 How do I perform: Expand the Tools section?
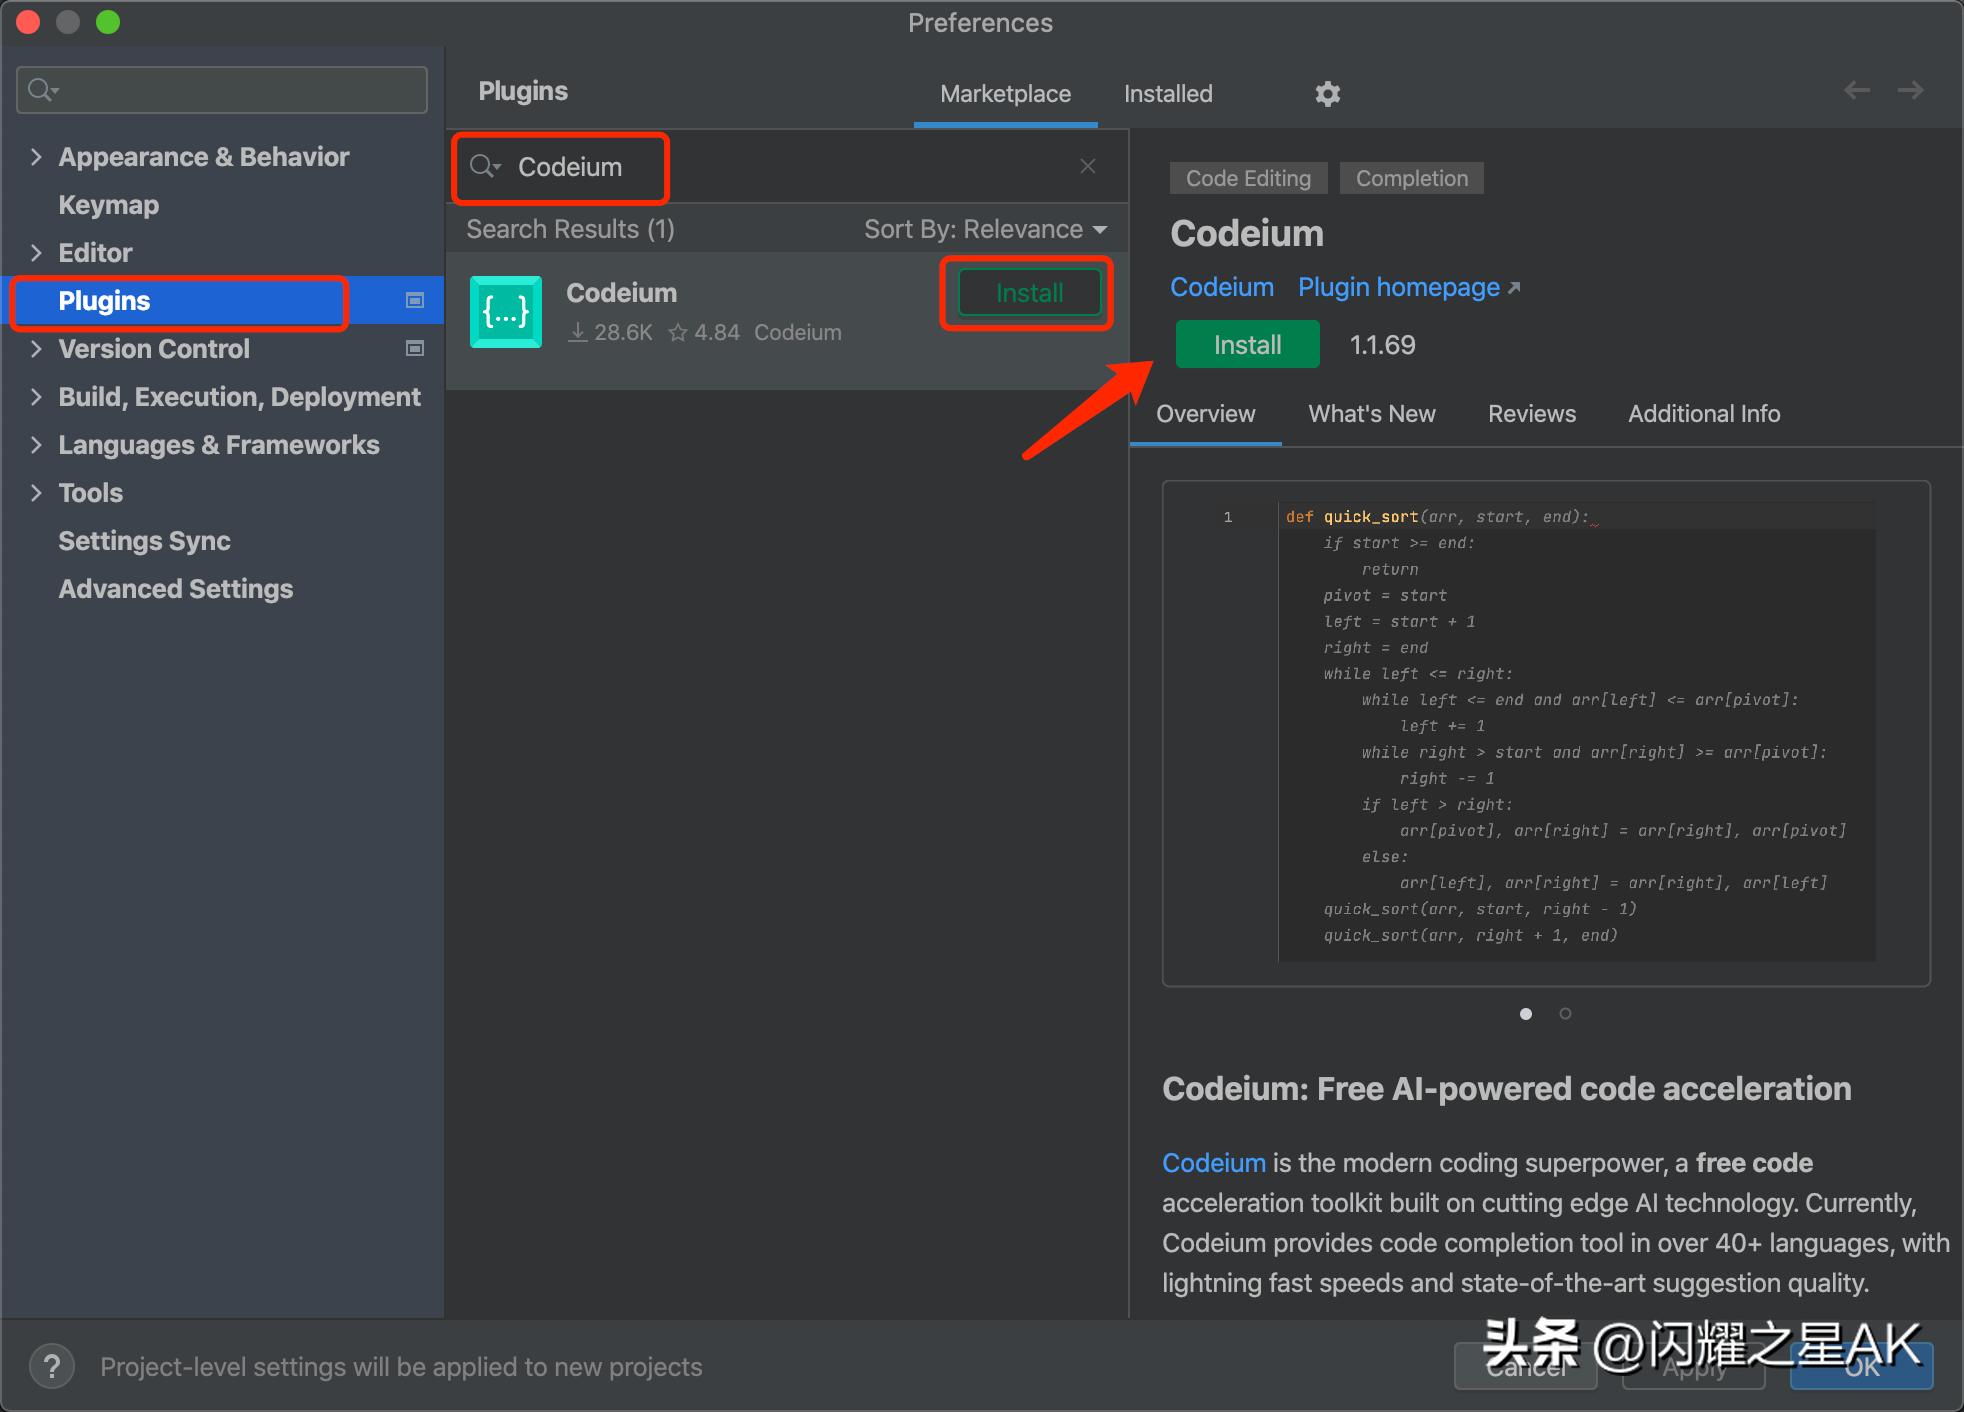pyautogui.click(x=36, y=492)
